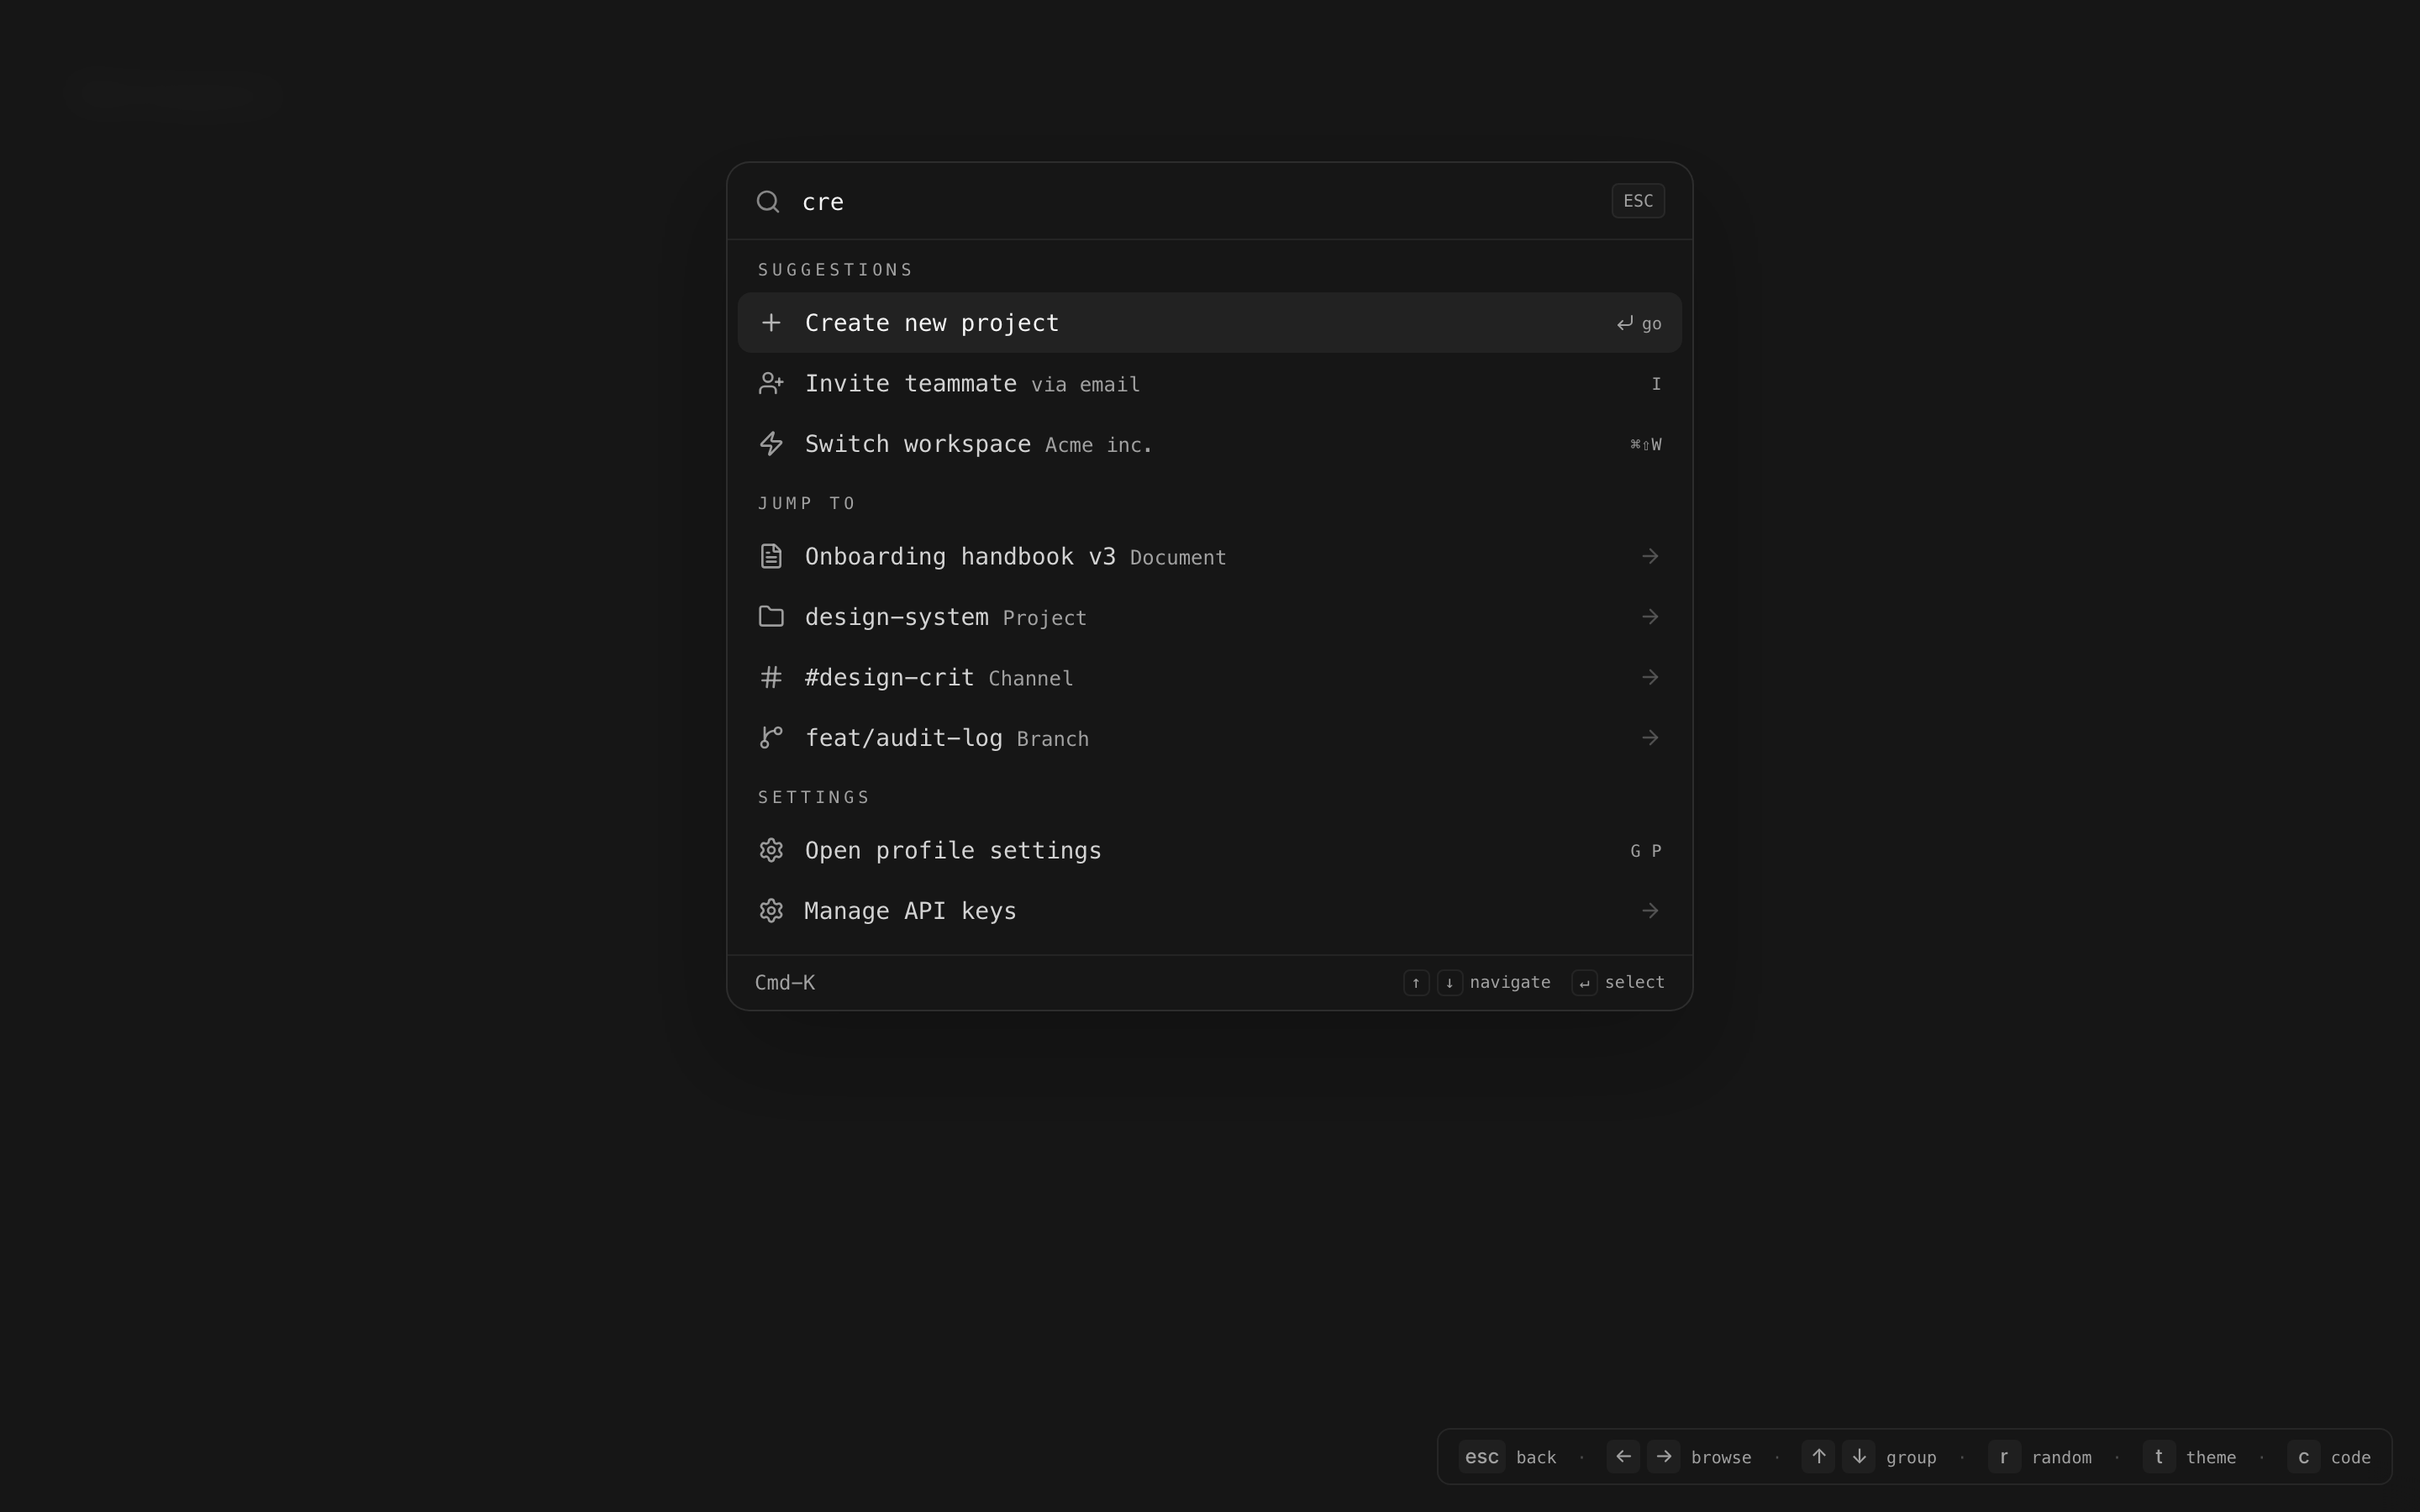Click the document icon for Onboarding handbook

771,556
